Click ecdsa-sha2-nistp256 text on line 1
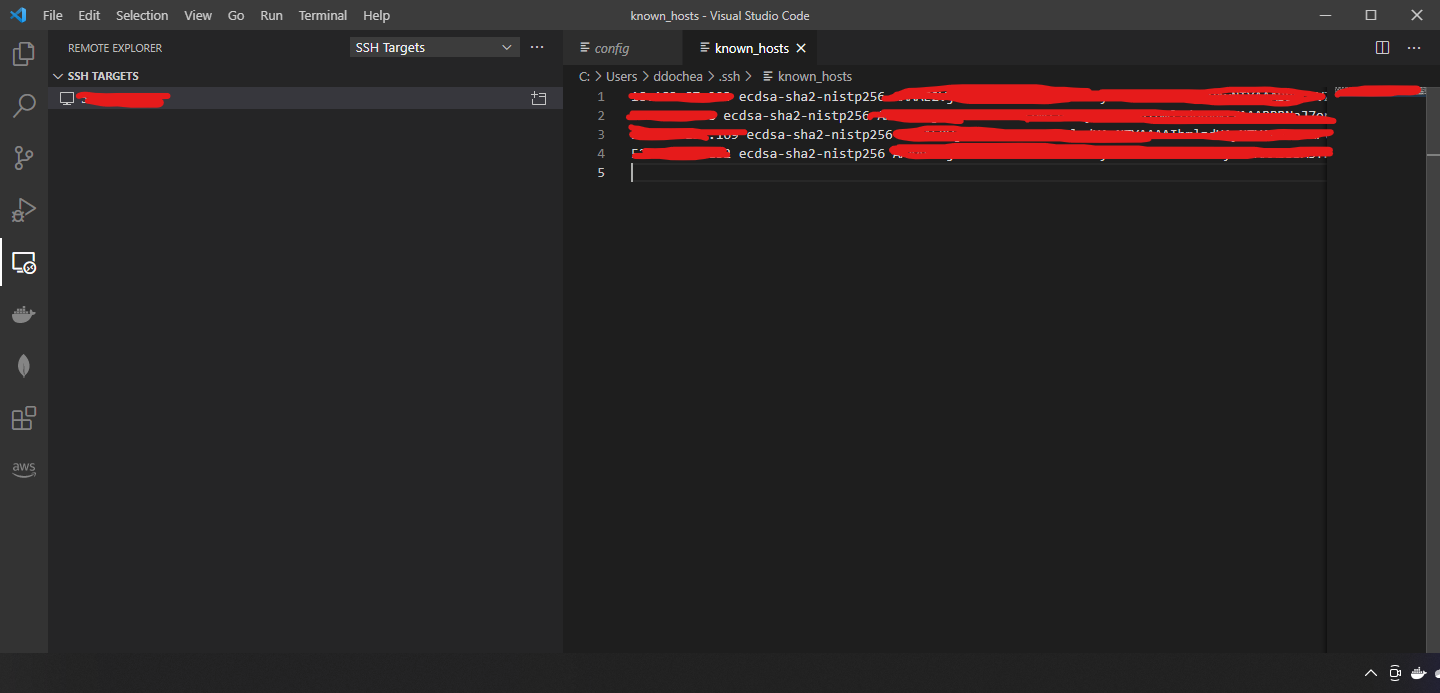This screenshot has height=693, width=1440. (812, 97)
